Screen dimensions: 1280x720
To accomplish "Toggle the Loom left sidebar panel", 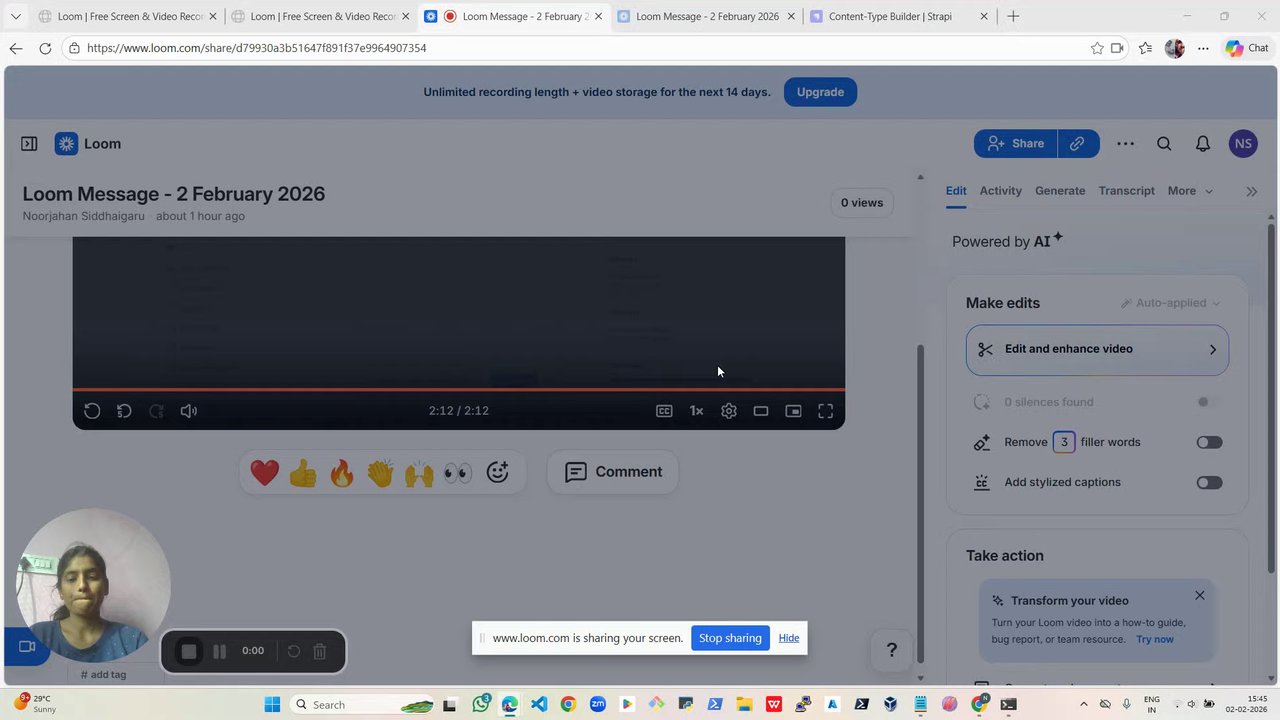I will tap(29, 144).
